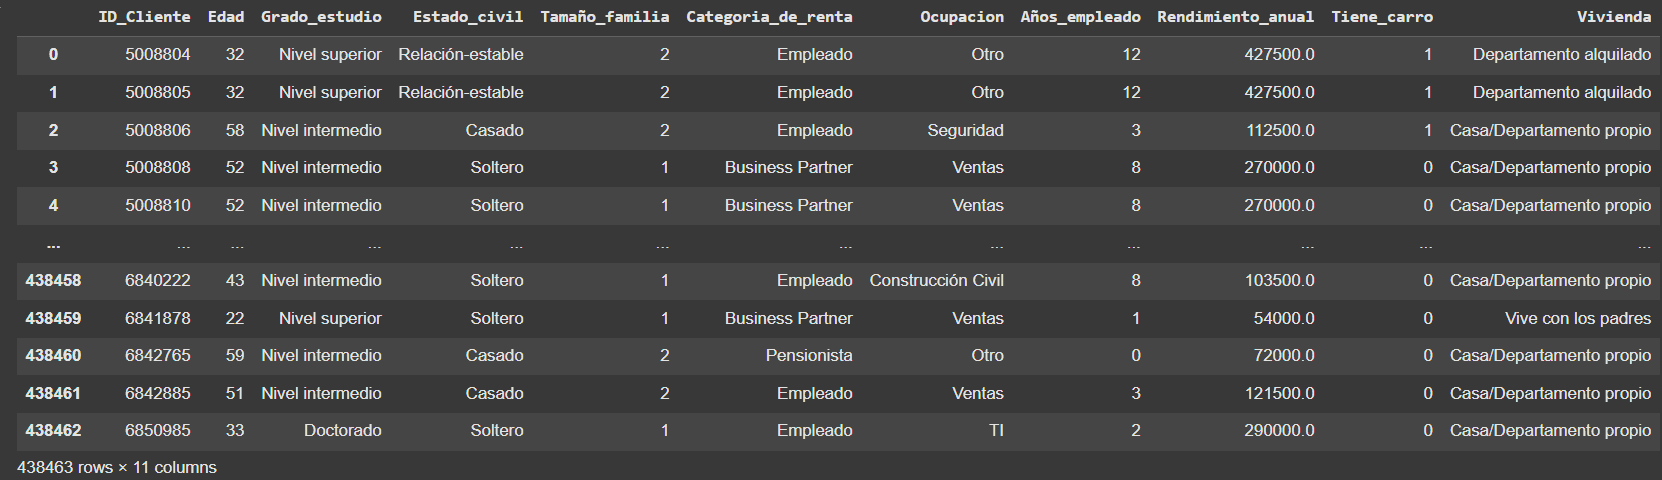Select the Tiene_carro column header

[1382, 17]
